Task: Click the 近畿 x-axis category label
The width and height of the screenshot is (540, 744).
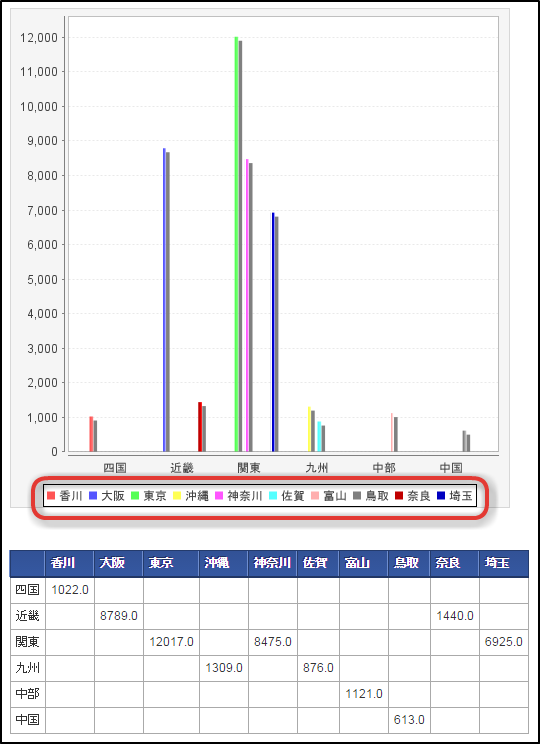Action: pos(182,468)
